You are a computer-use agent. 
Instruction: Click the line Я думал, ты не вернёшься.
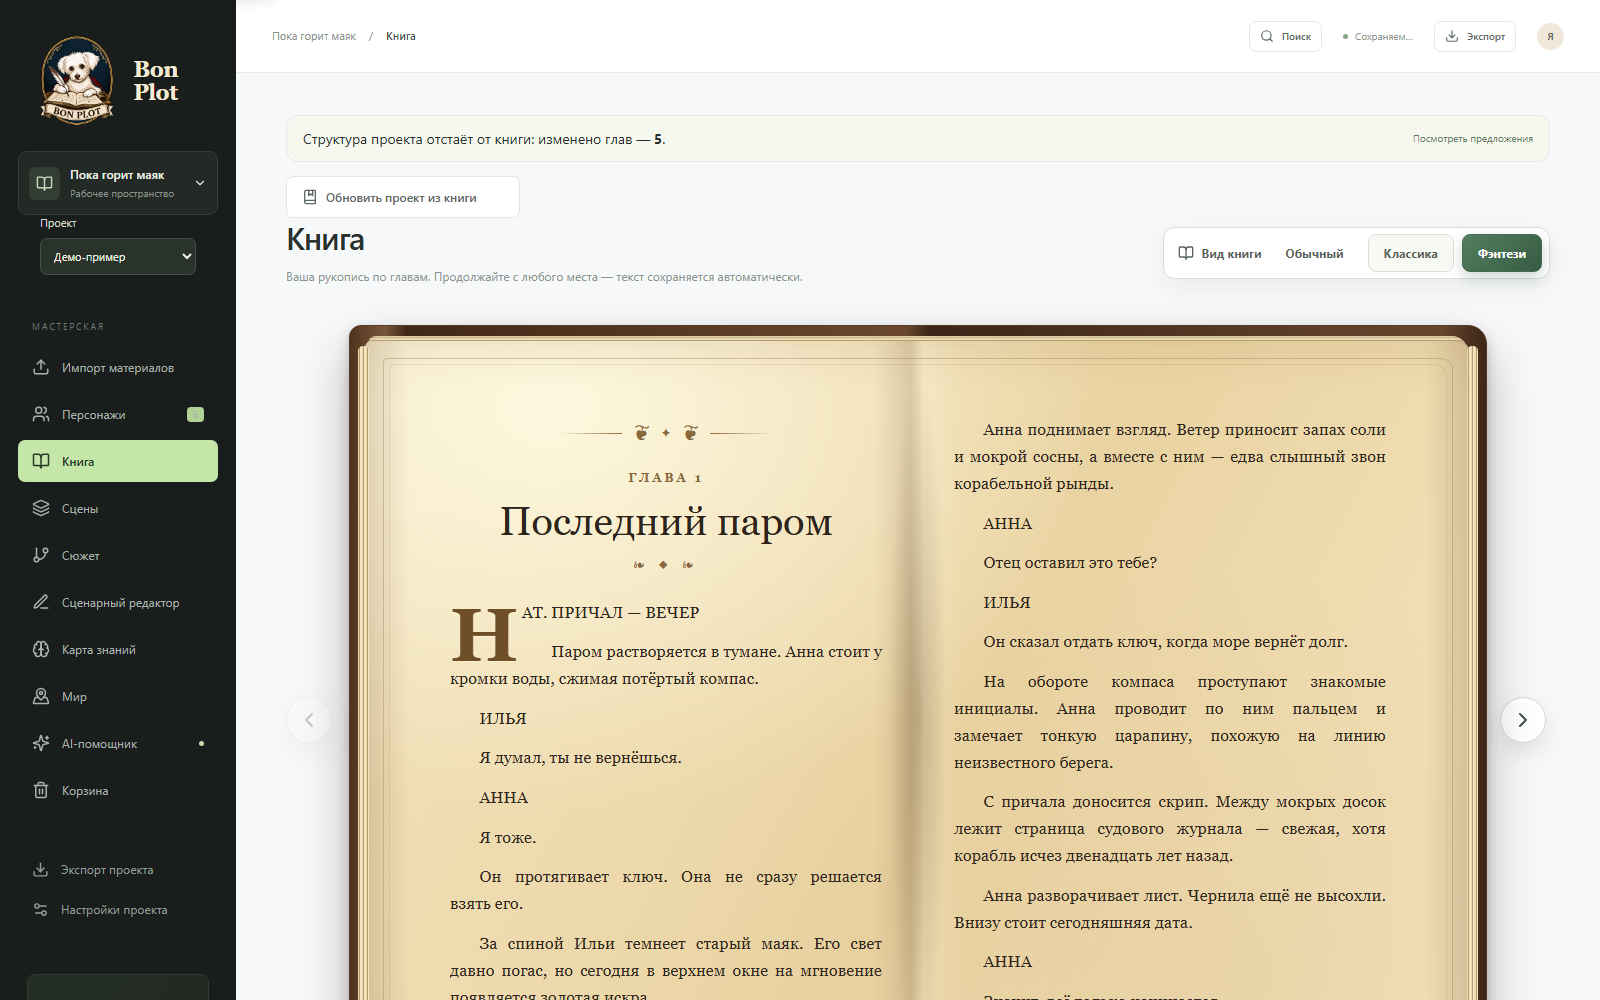click(x=580, y=758)
